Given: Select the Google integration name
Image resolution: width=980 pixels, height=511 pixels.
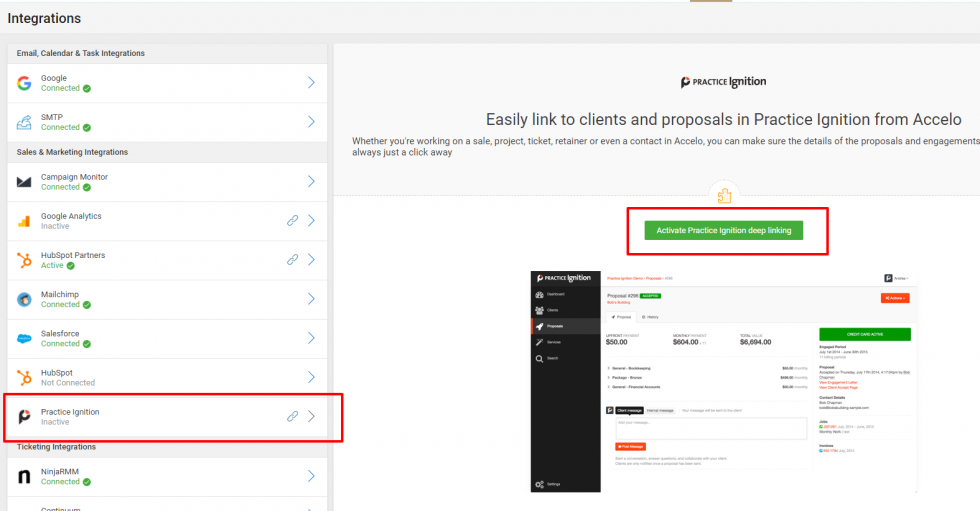Looking at the screenshot, I should [54, 78].
